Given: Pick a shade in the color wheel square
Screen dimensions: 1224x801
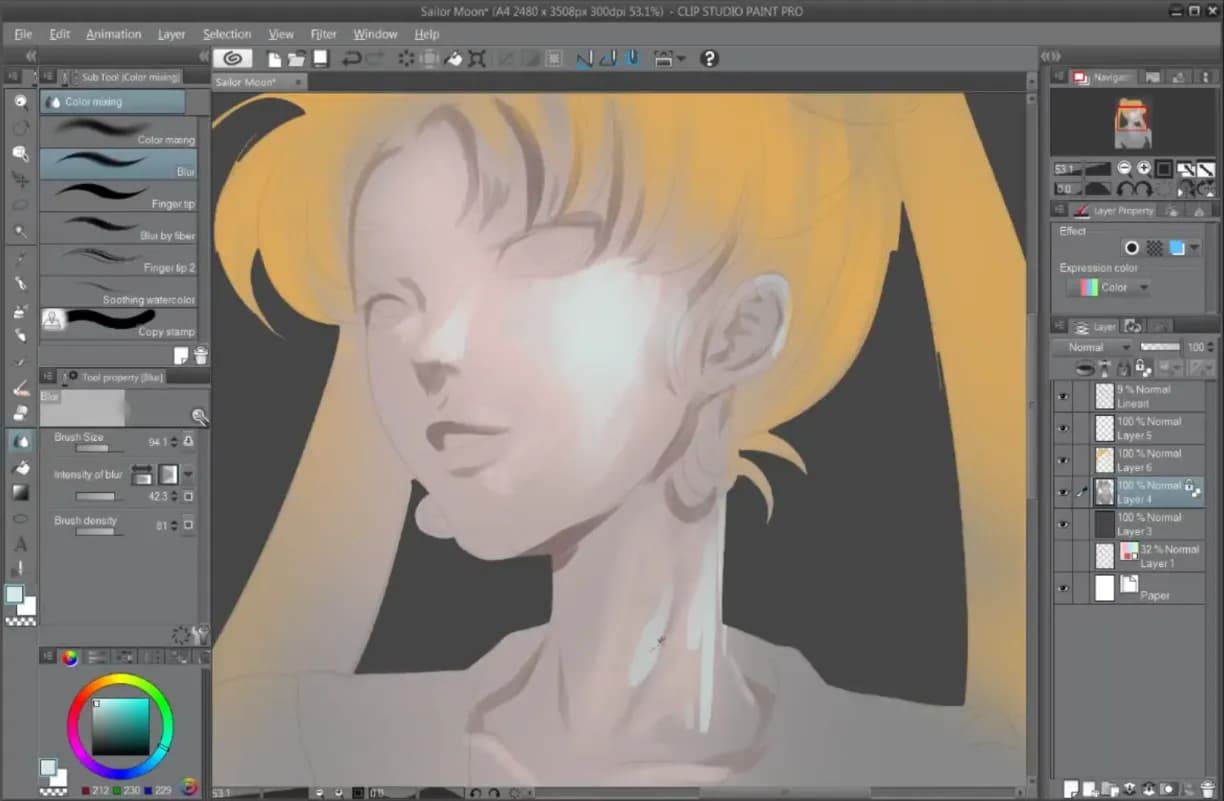Looking at the screenshot, I should [120, 726].
